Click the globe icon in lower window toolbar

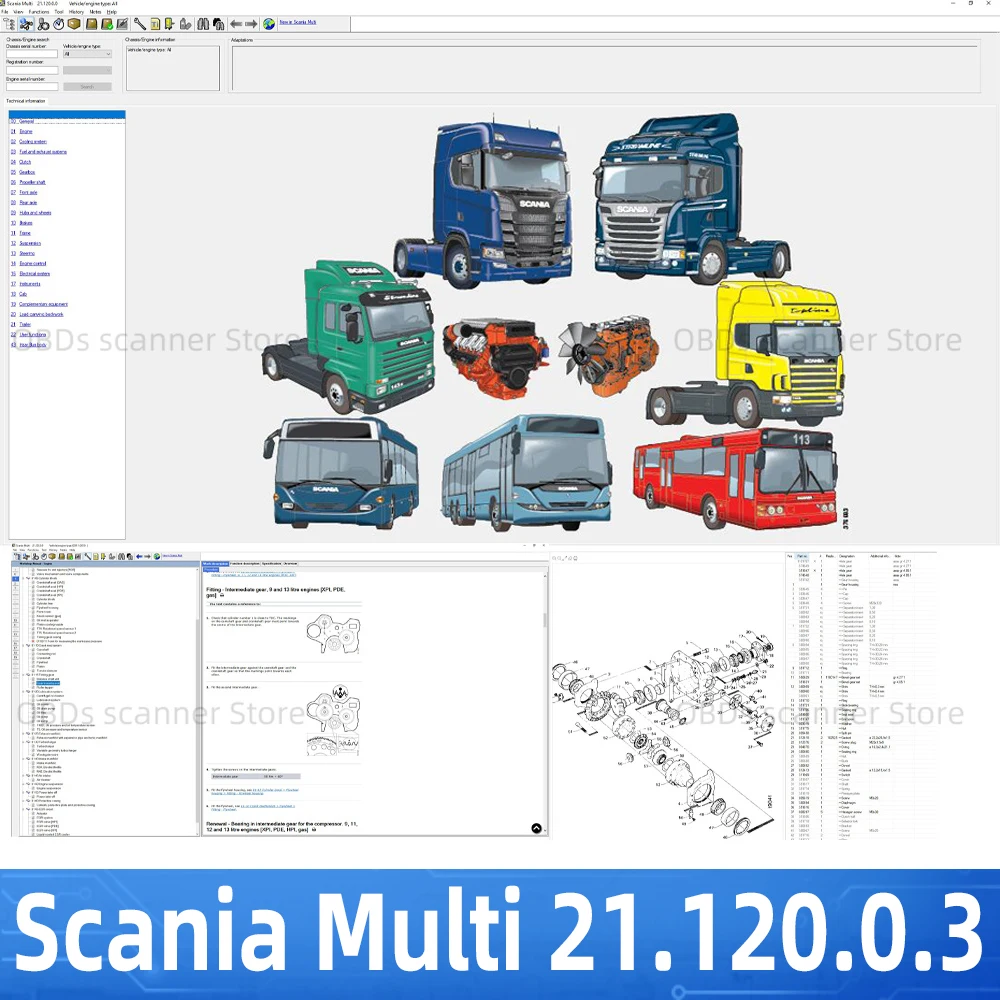coord(157,556)
